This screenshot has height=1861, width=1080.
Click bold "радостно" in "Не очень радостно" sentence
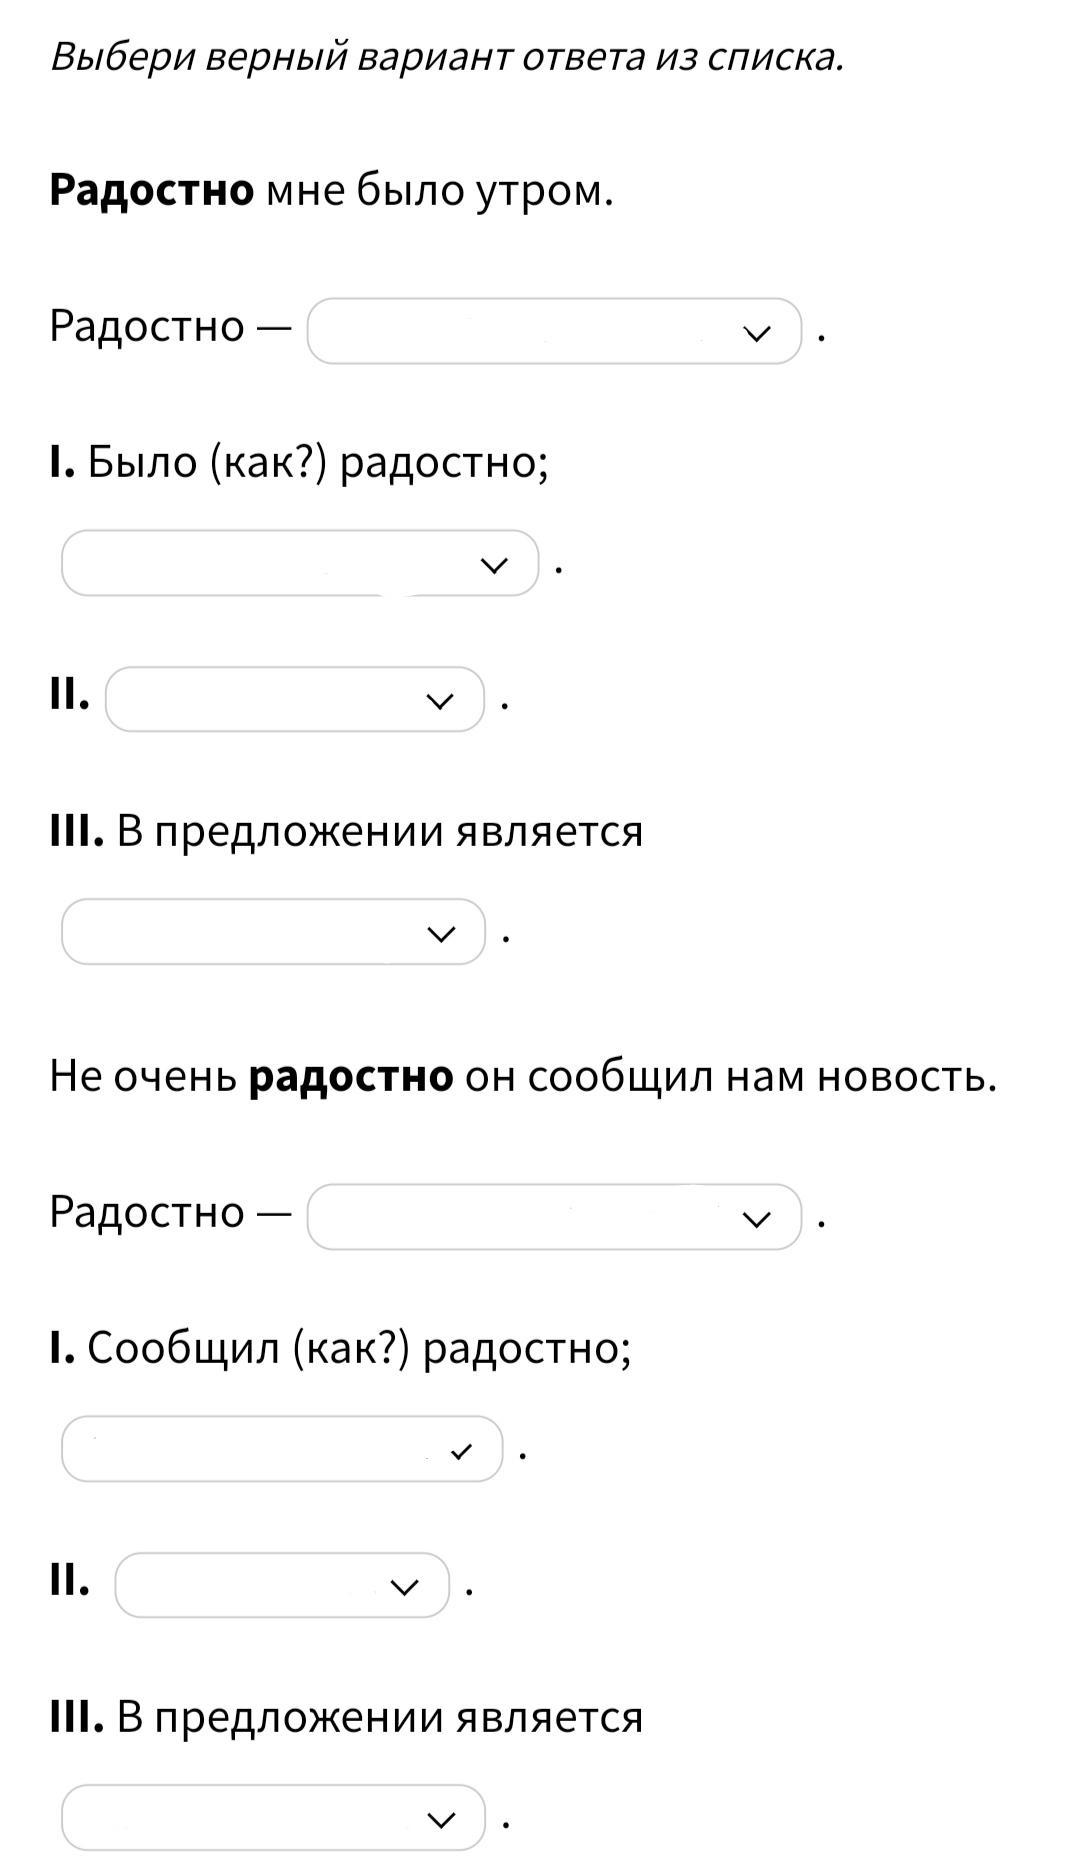(x=351, y=1076)
